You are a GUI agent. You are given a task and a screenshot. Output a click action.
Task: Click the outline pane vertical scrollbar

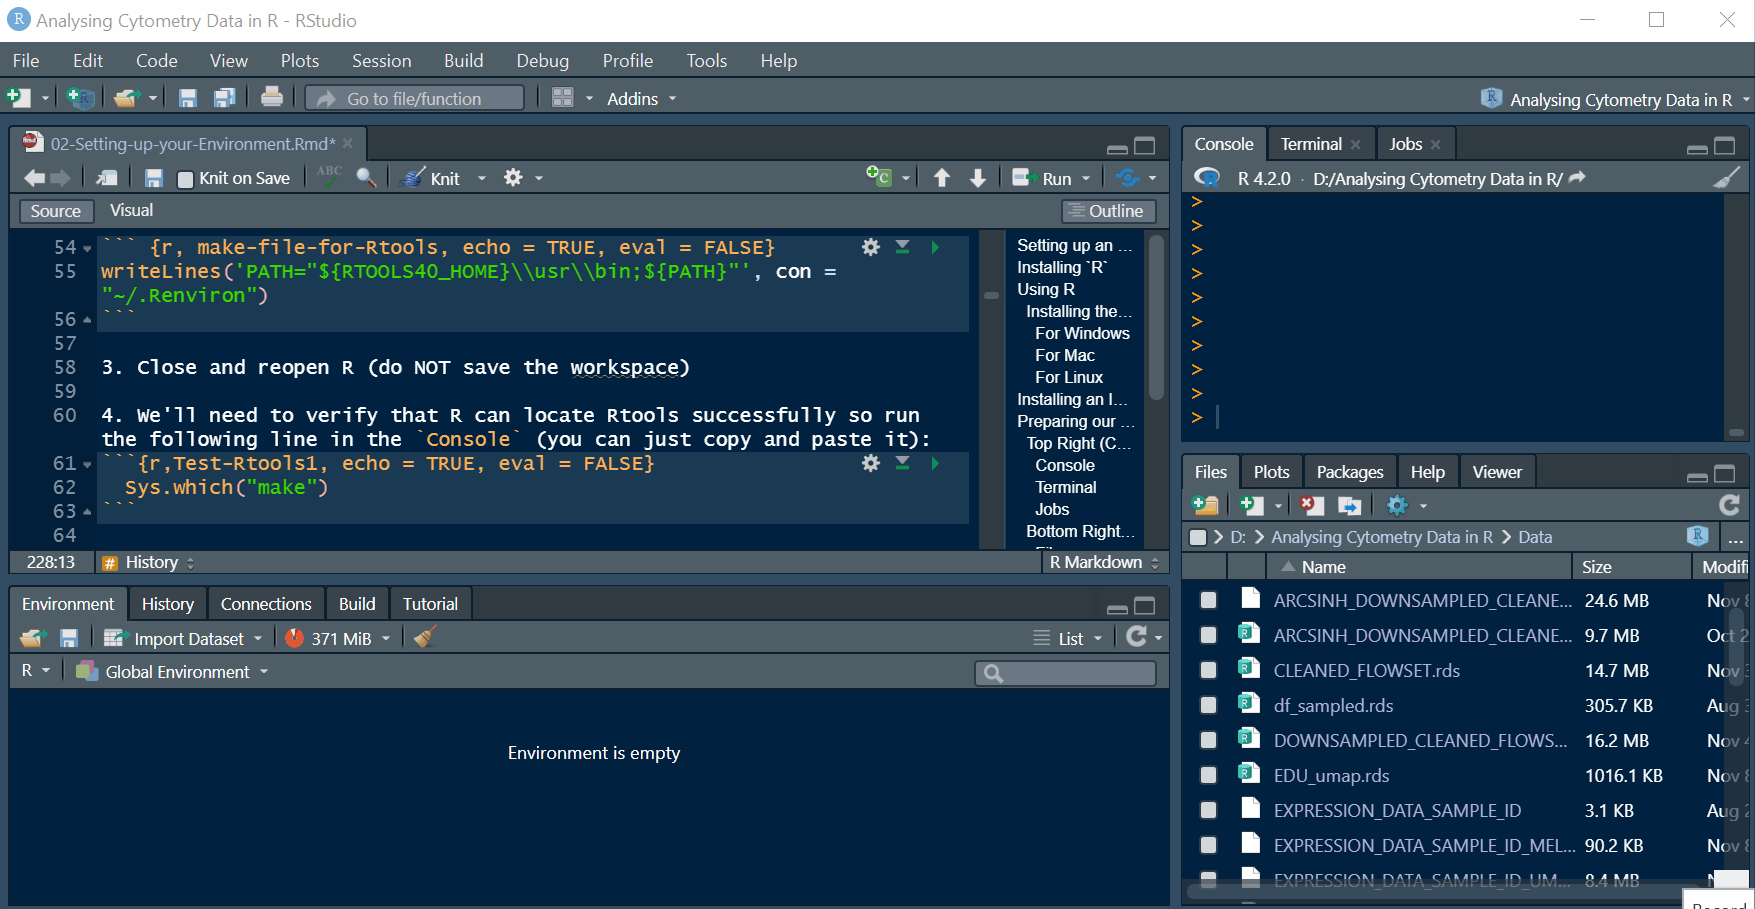(1157, 316)
